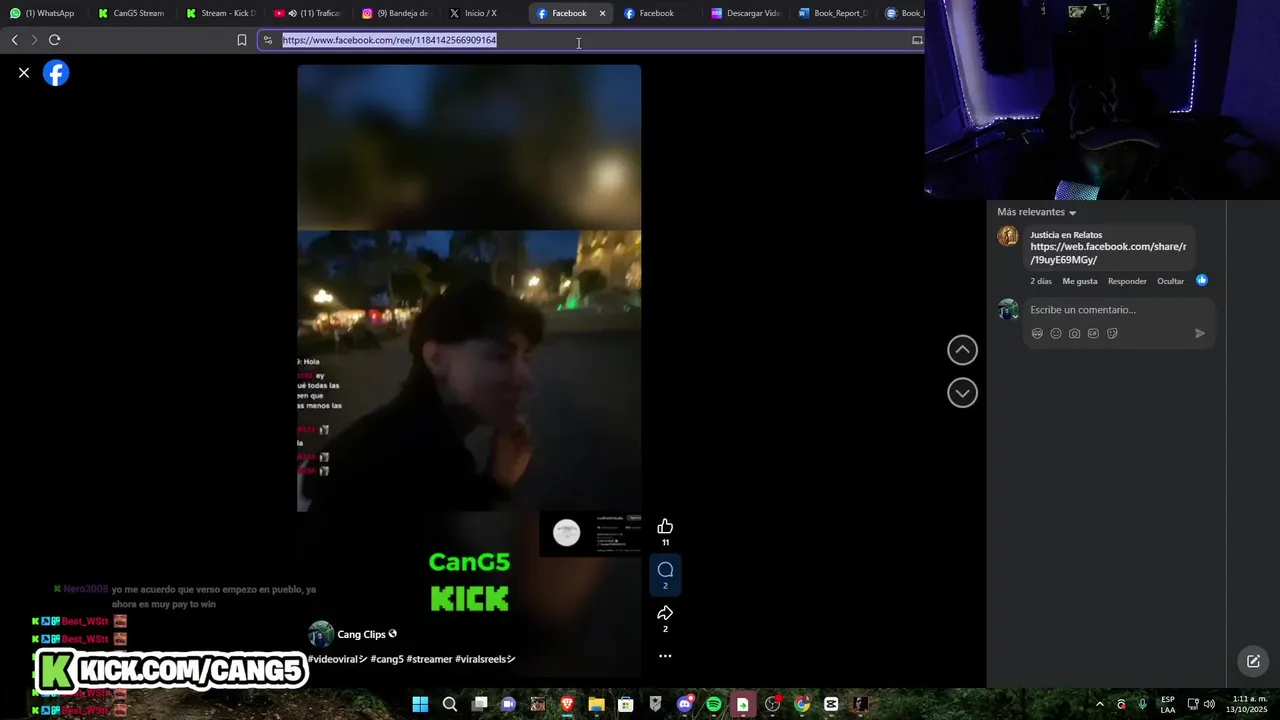
Task: Open the sticker picker in the comment box
Action: tap(1112, 333)
